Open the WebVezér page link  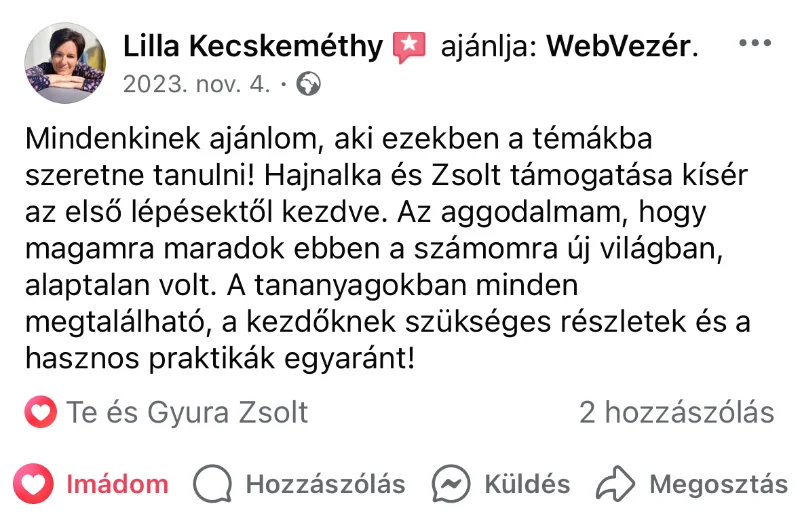click(619, 46)
